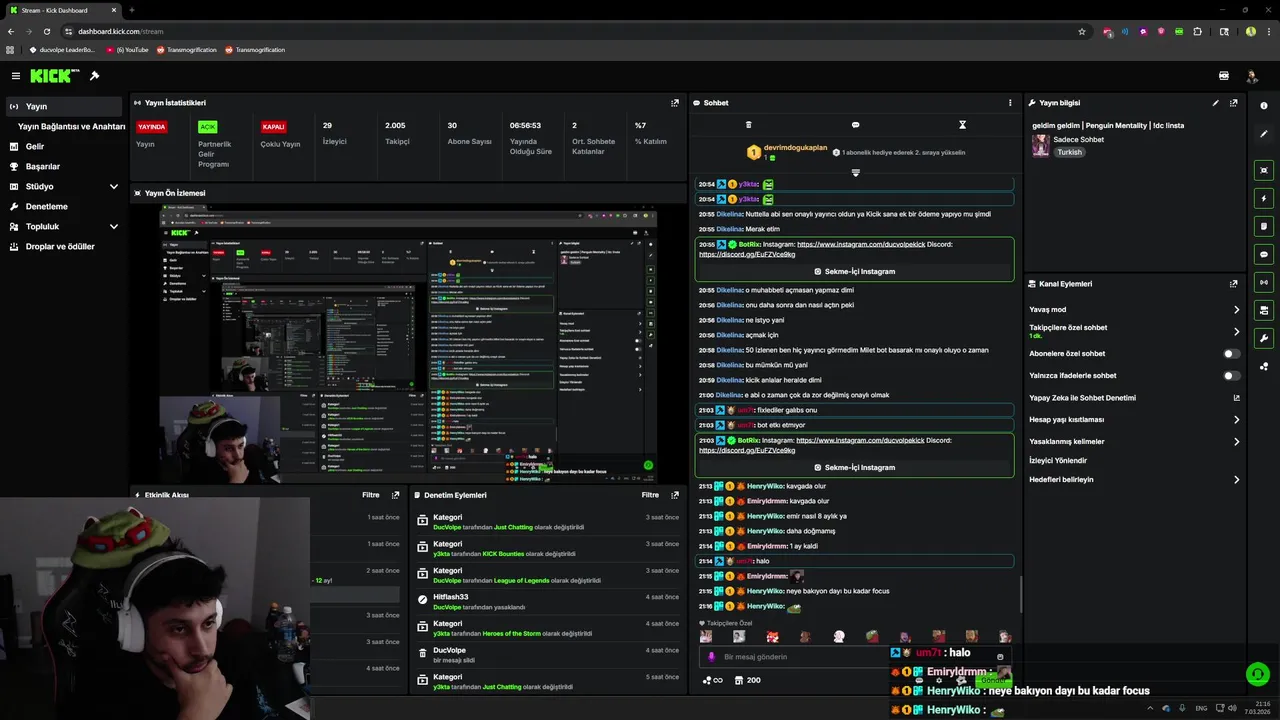Select Yayın in the left sidebar

tap(63, 106)
